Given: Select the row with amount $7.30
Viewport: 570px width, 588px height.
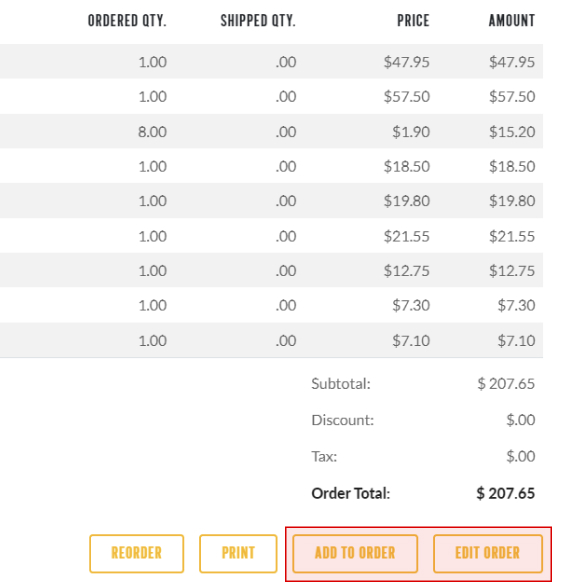Looking at the screenshot, I should (x=272, y=305).
